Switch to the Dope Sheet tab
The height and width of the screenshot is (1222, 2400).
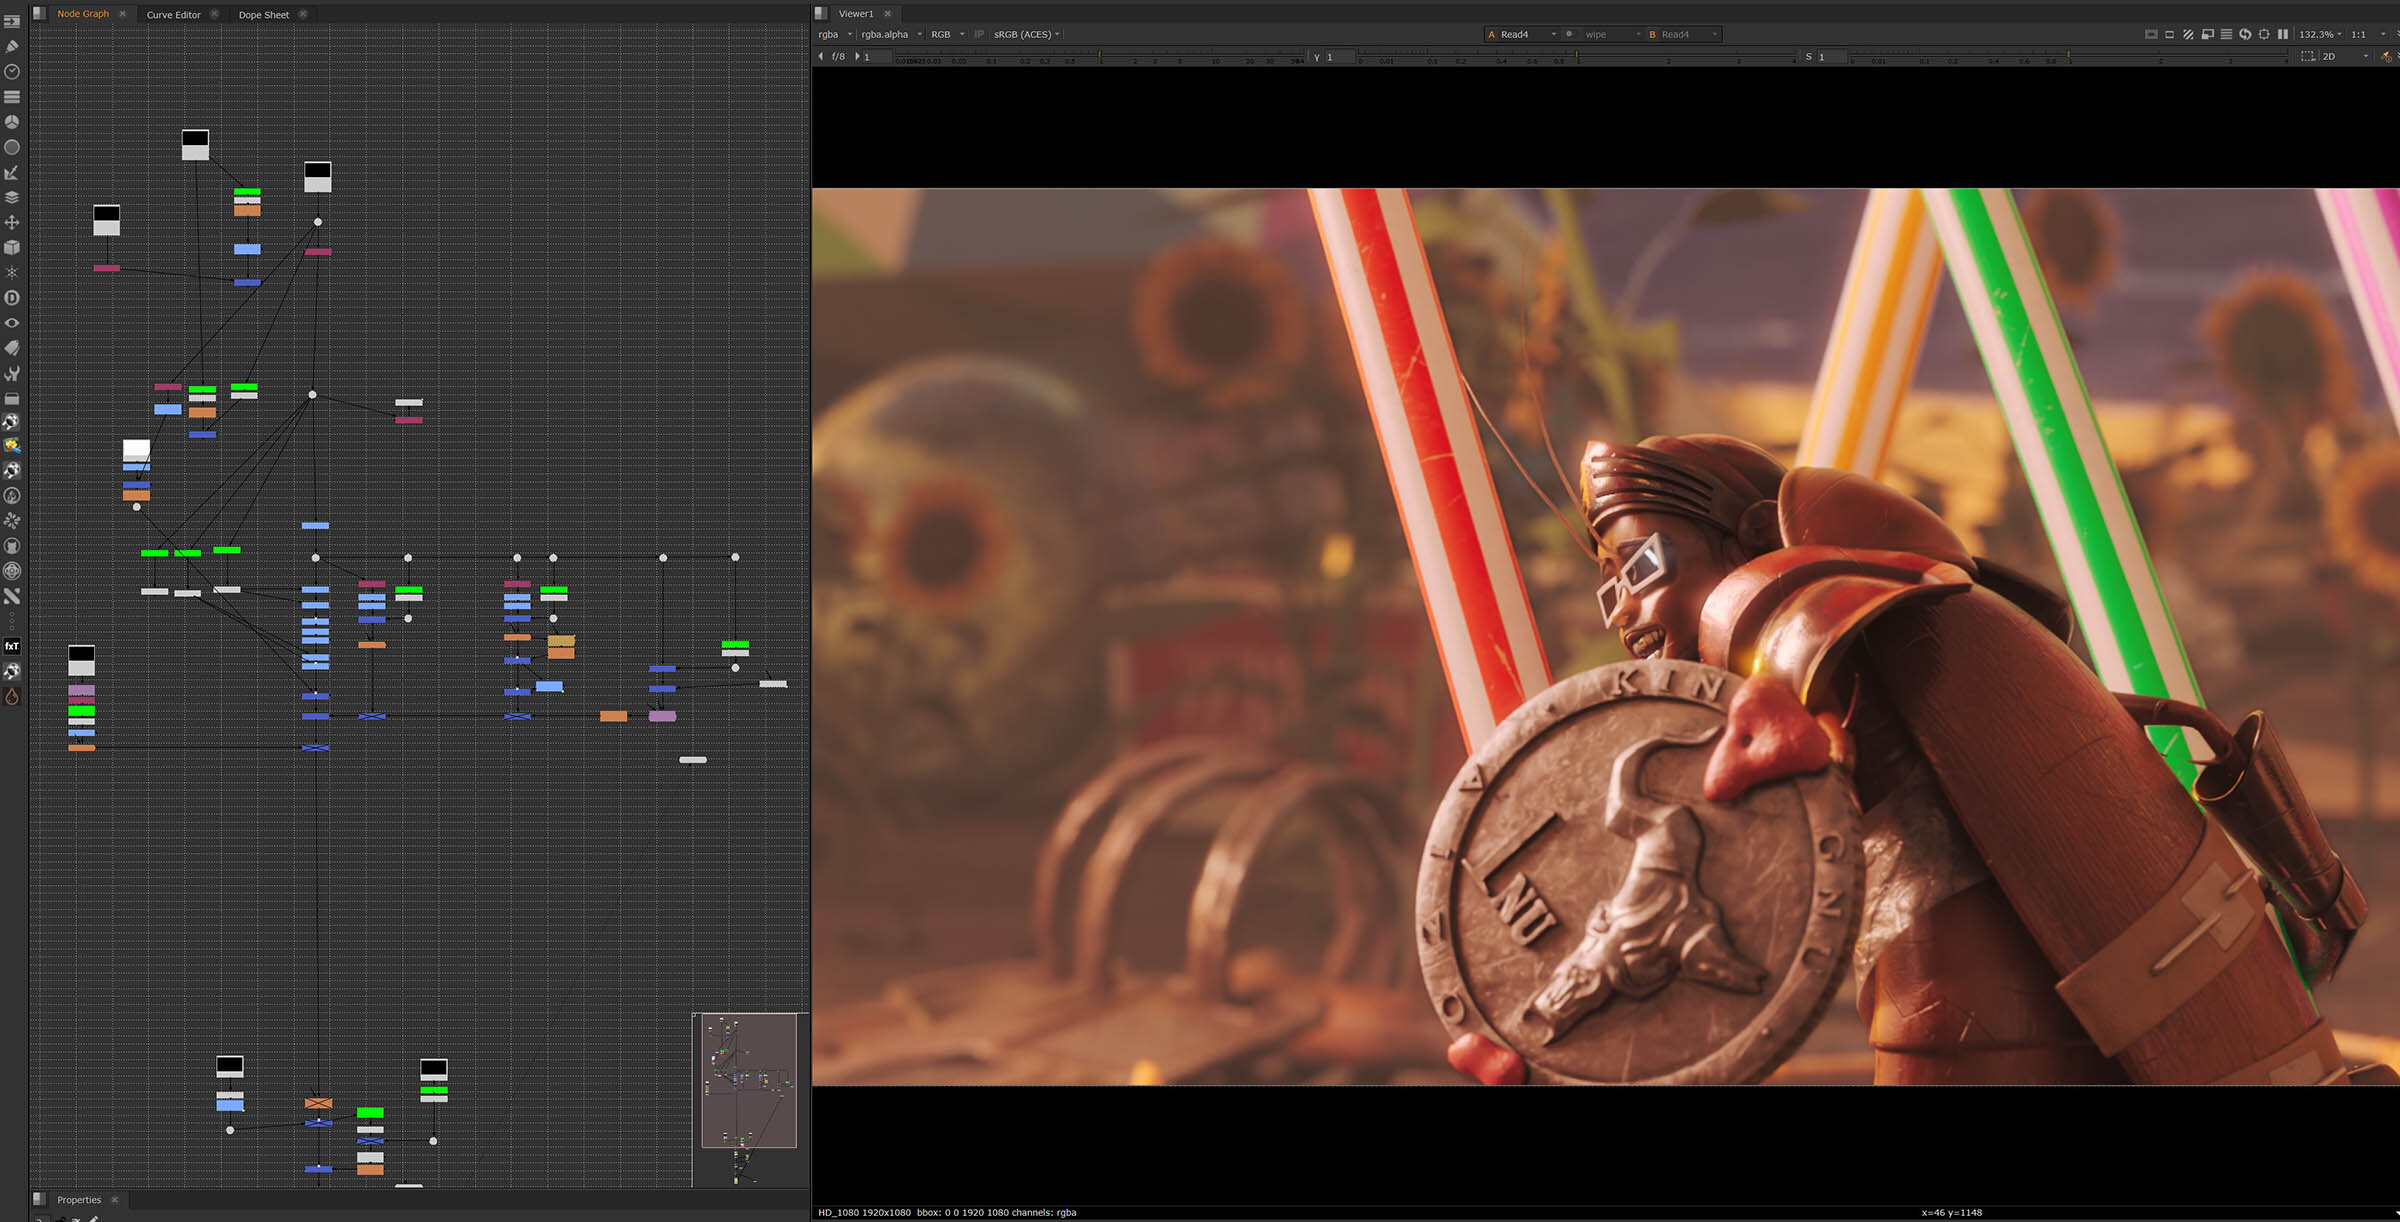pyautogui.click(x=264, y=14)
